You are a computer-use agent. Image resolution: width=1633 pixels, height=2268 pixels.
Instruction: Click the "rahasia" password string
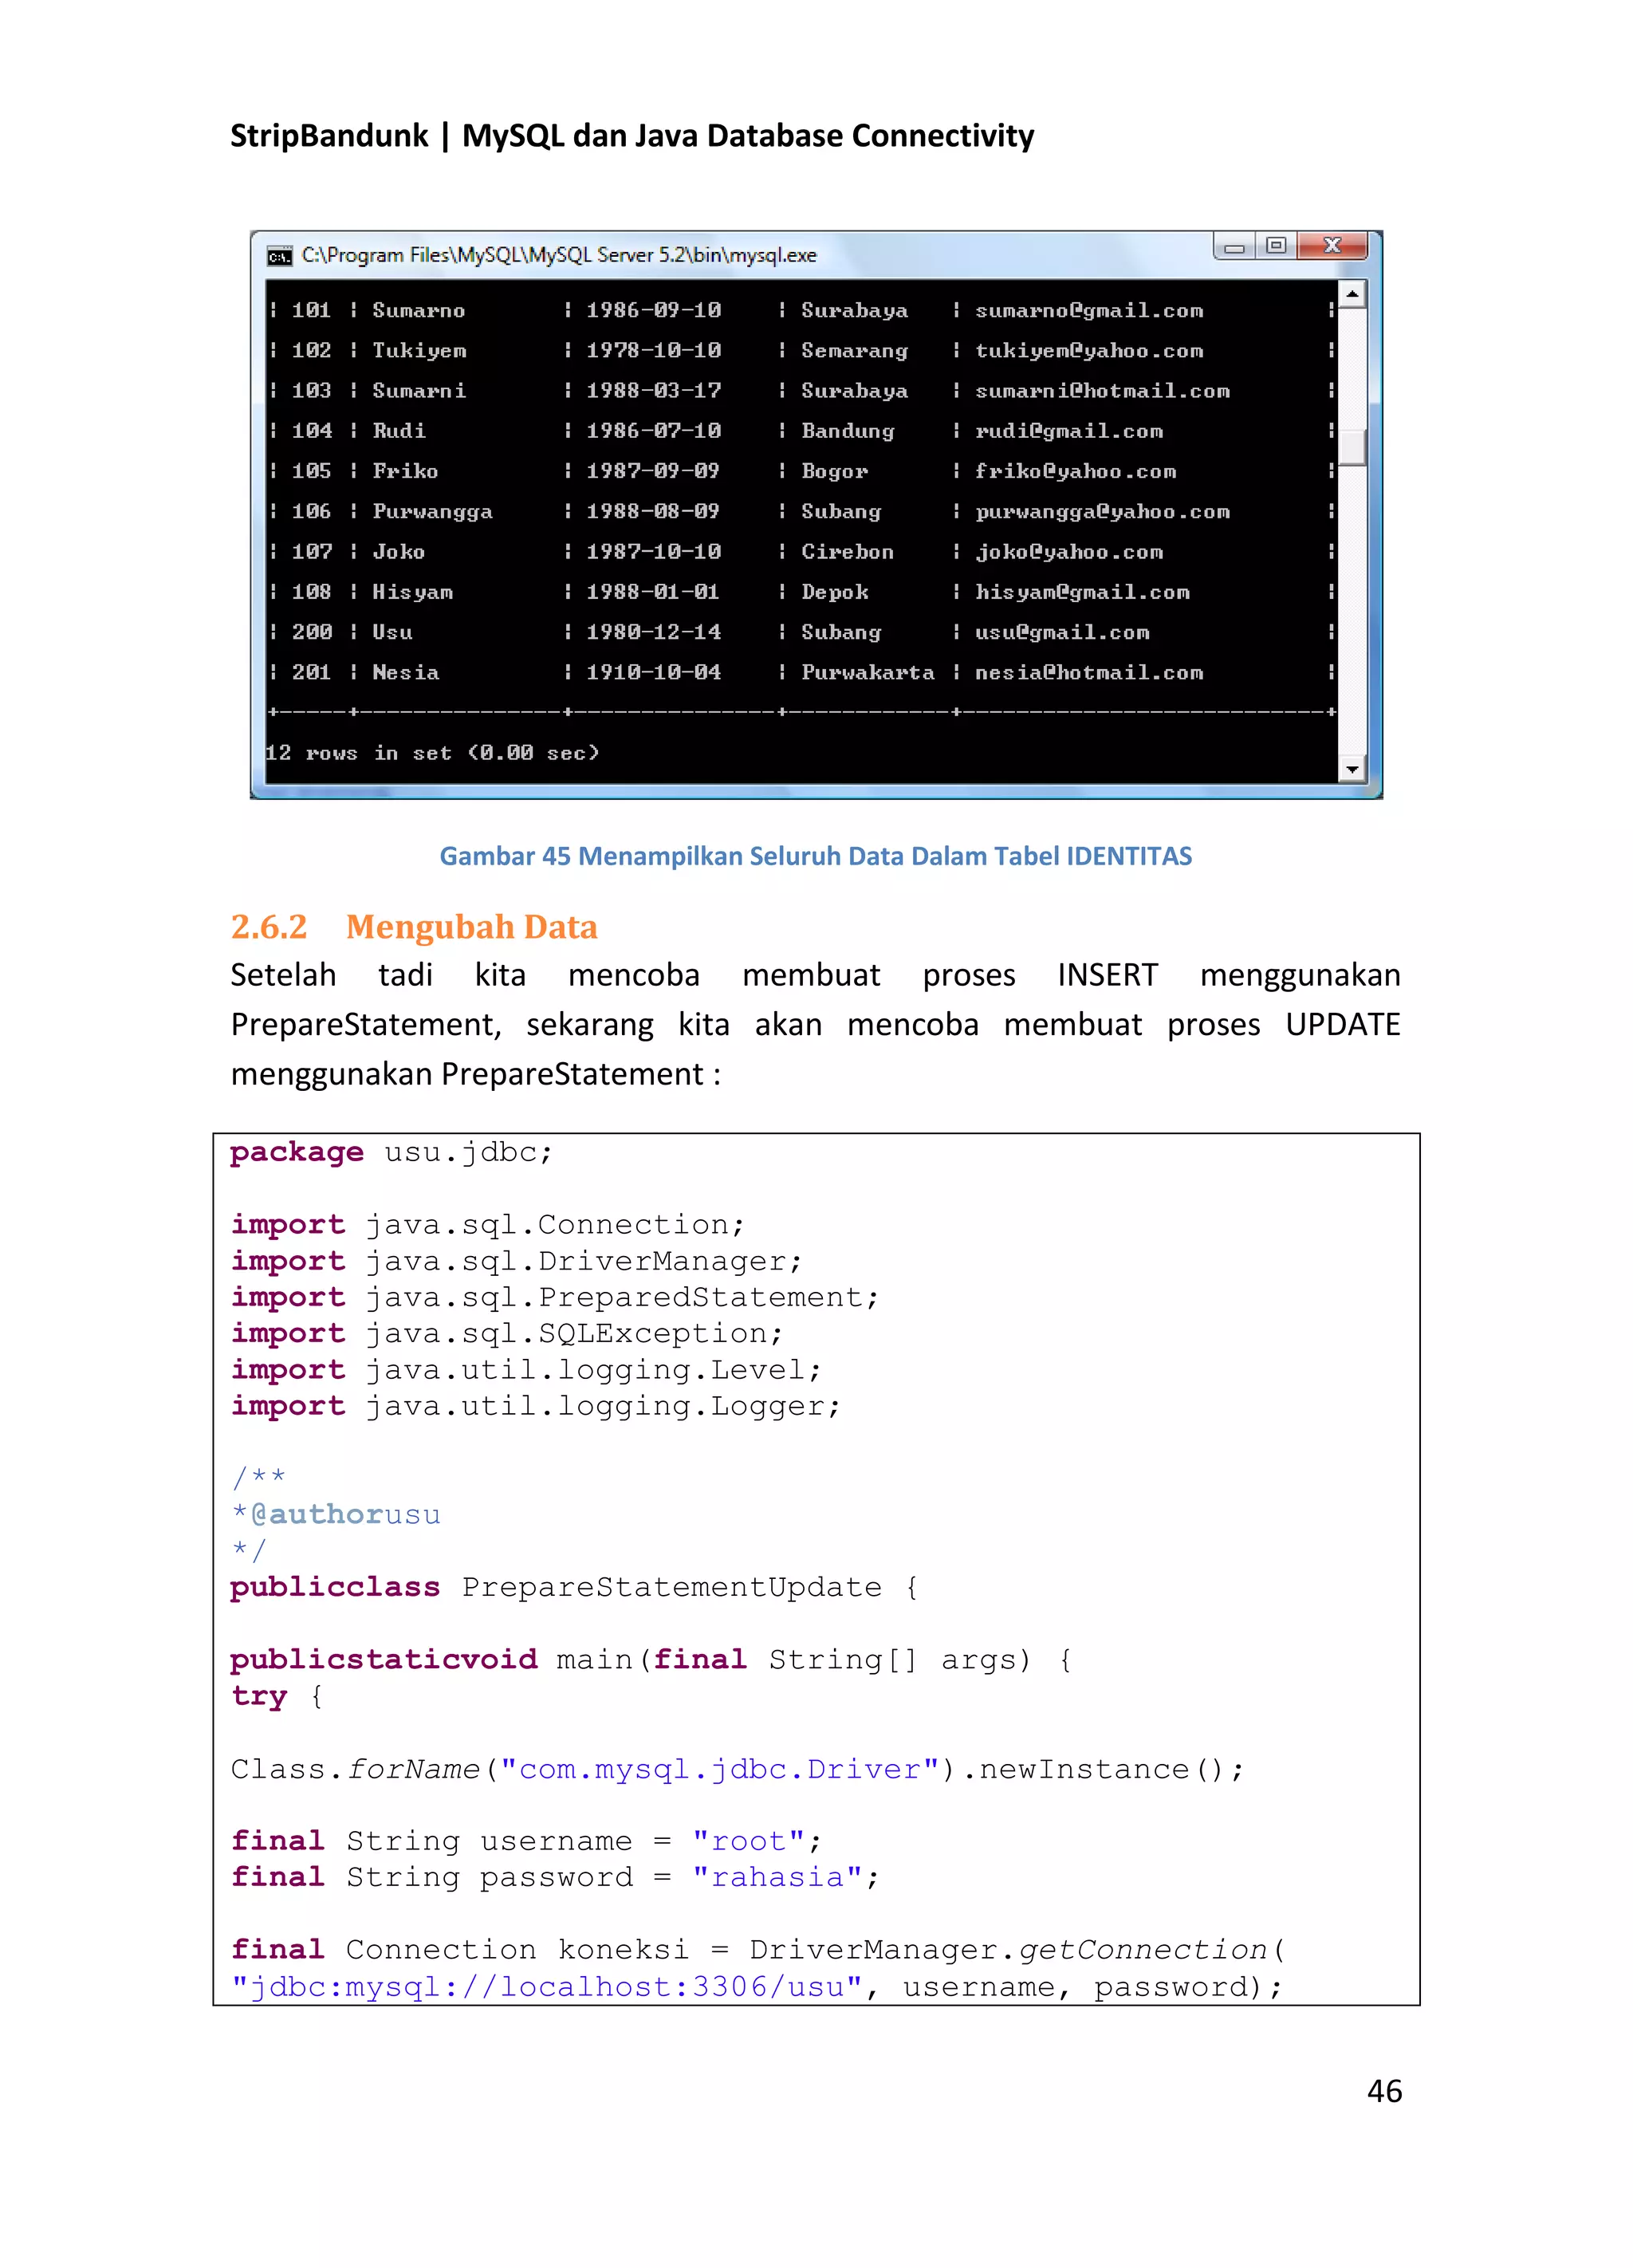pyautogui.click(x=777, y=1877)
